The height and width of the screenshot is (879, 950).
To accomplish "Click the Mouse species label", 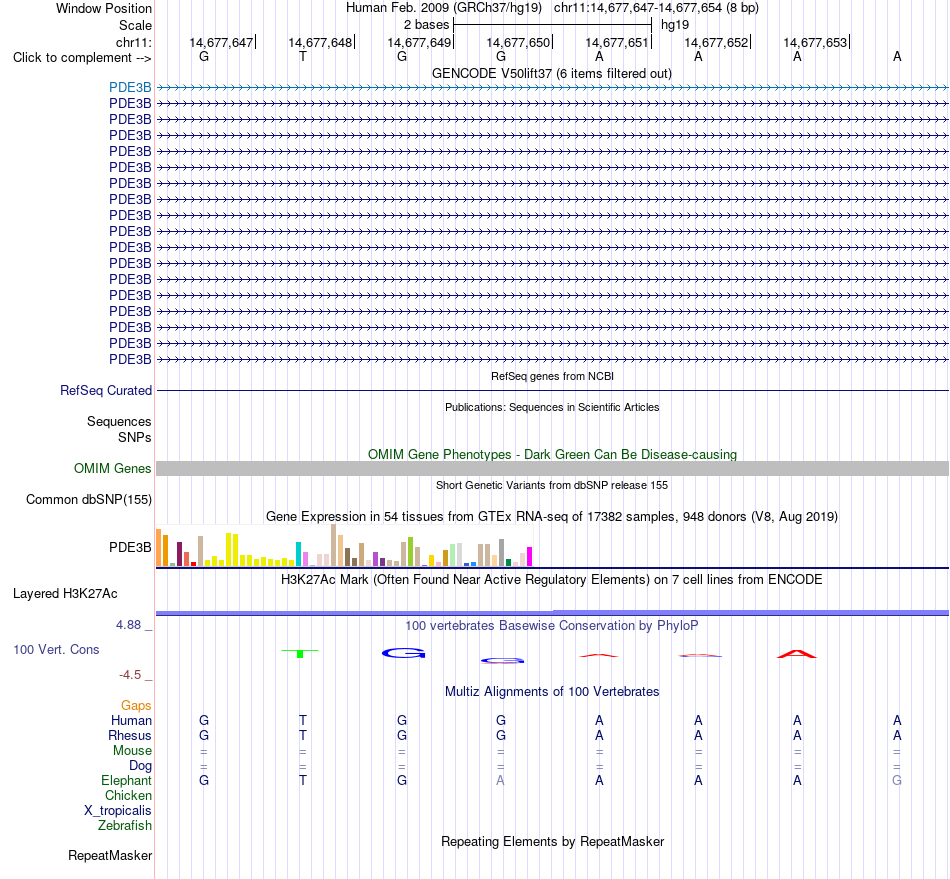I will coord(132,751).
